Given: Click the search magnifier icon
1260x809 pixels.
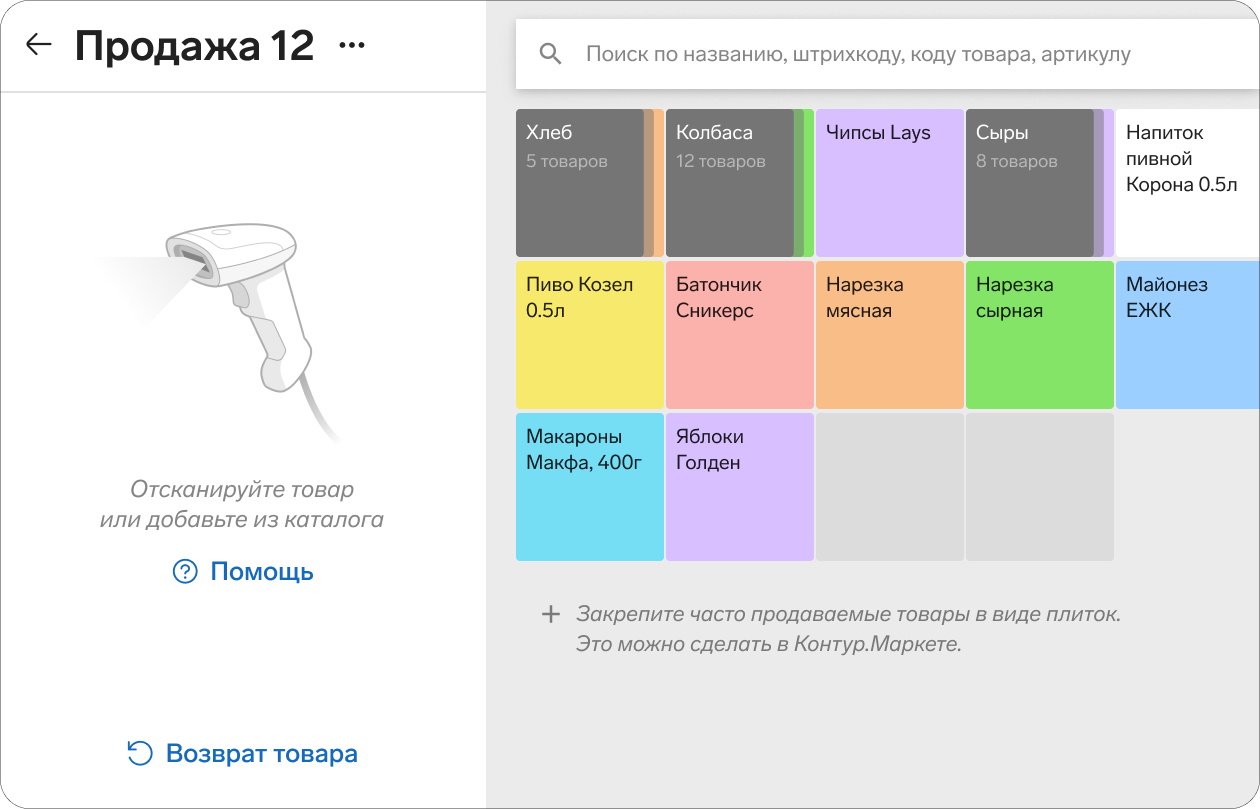Looking at the screenshot, I should click(x=550, y=54).
